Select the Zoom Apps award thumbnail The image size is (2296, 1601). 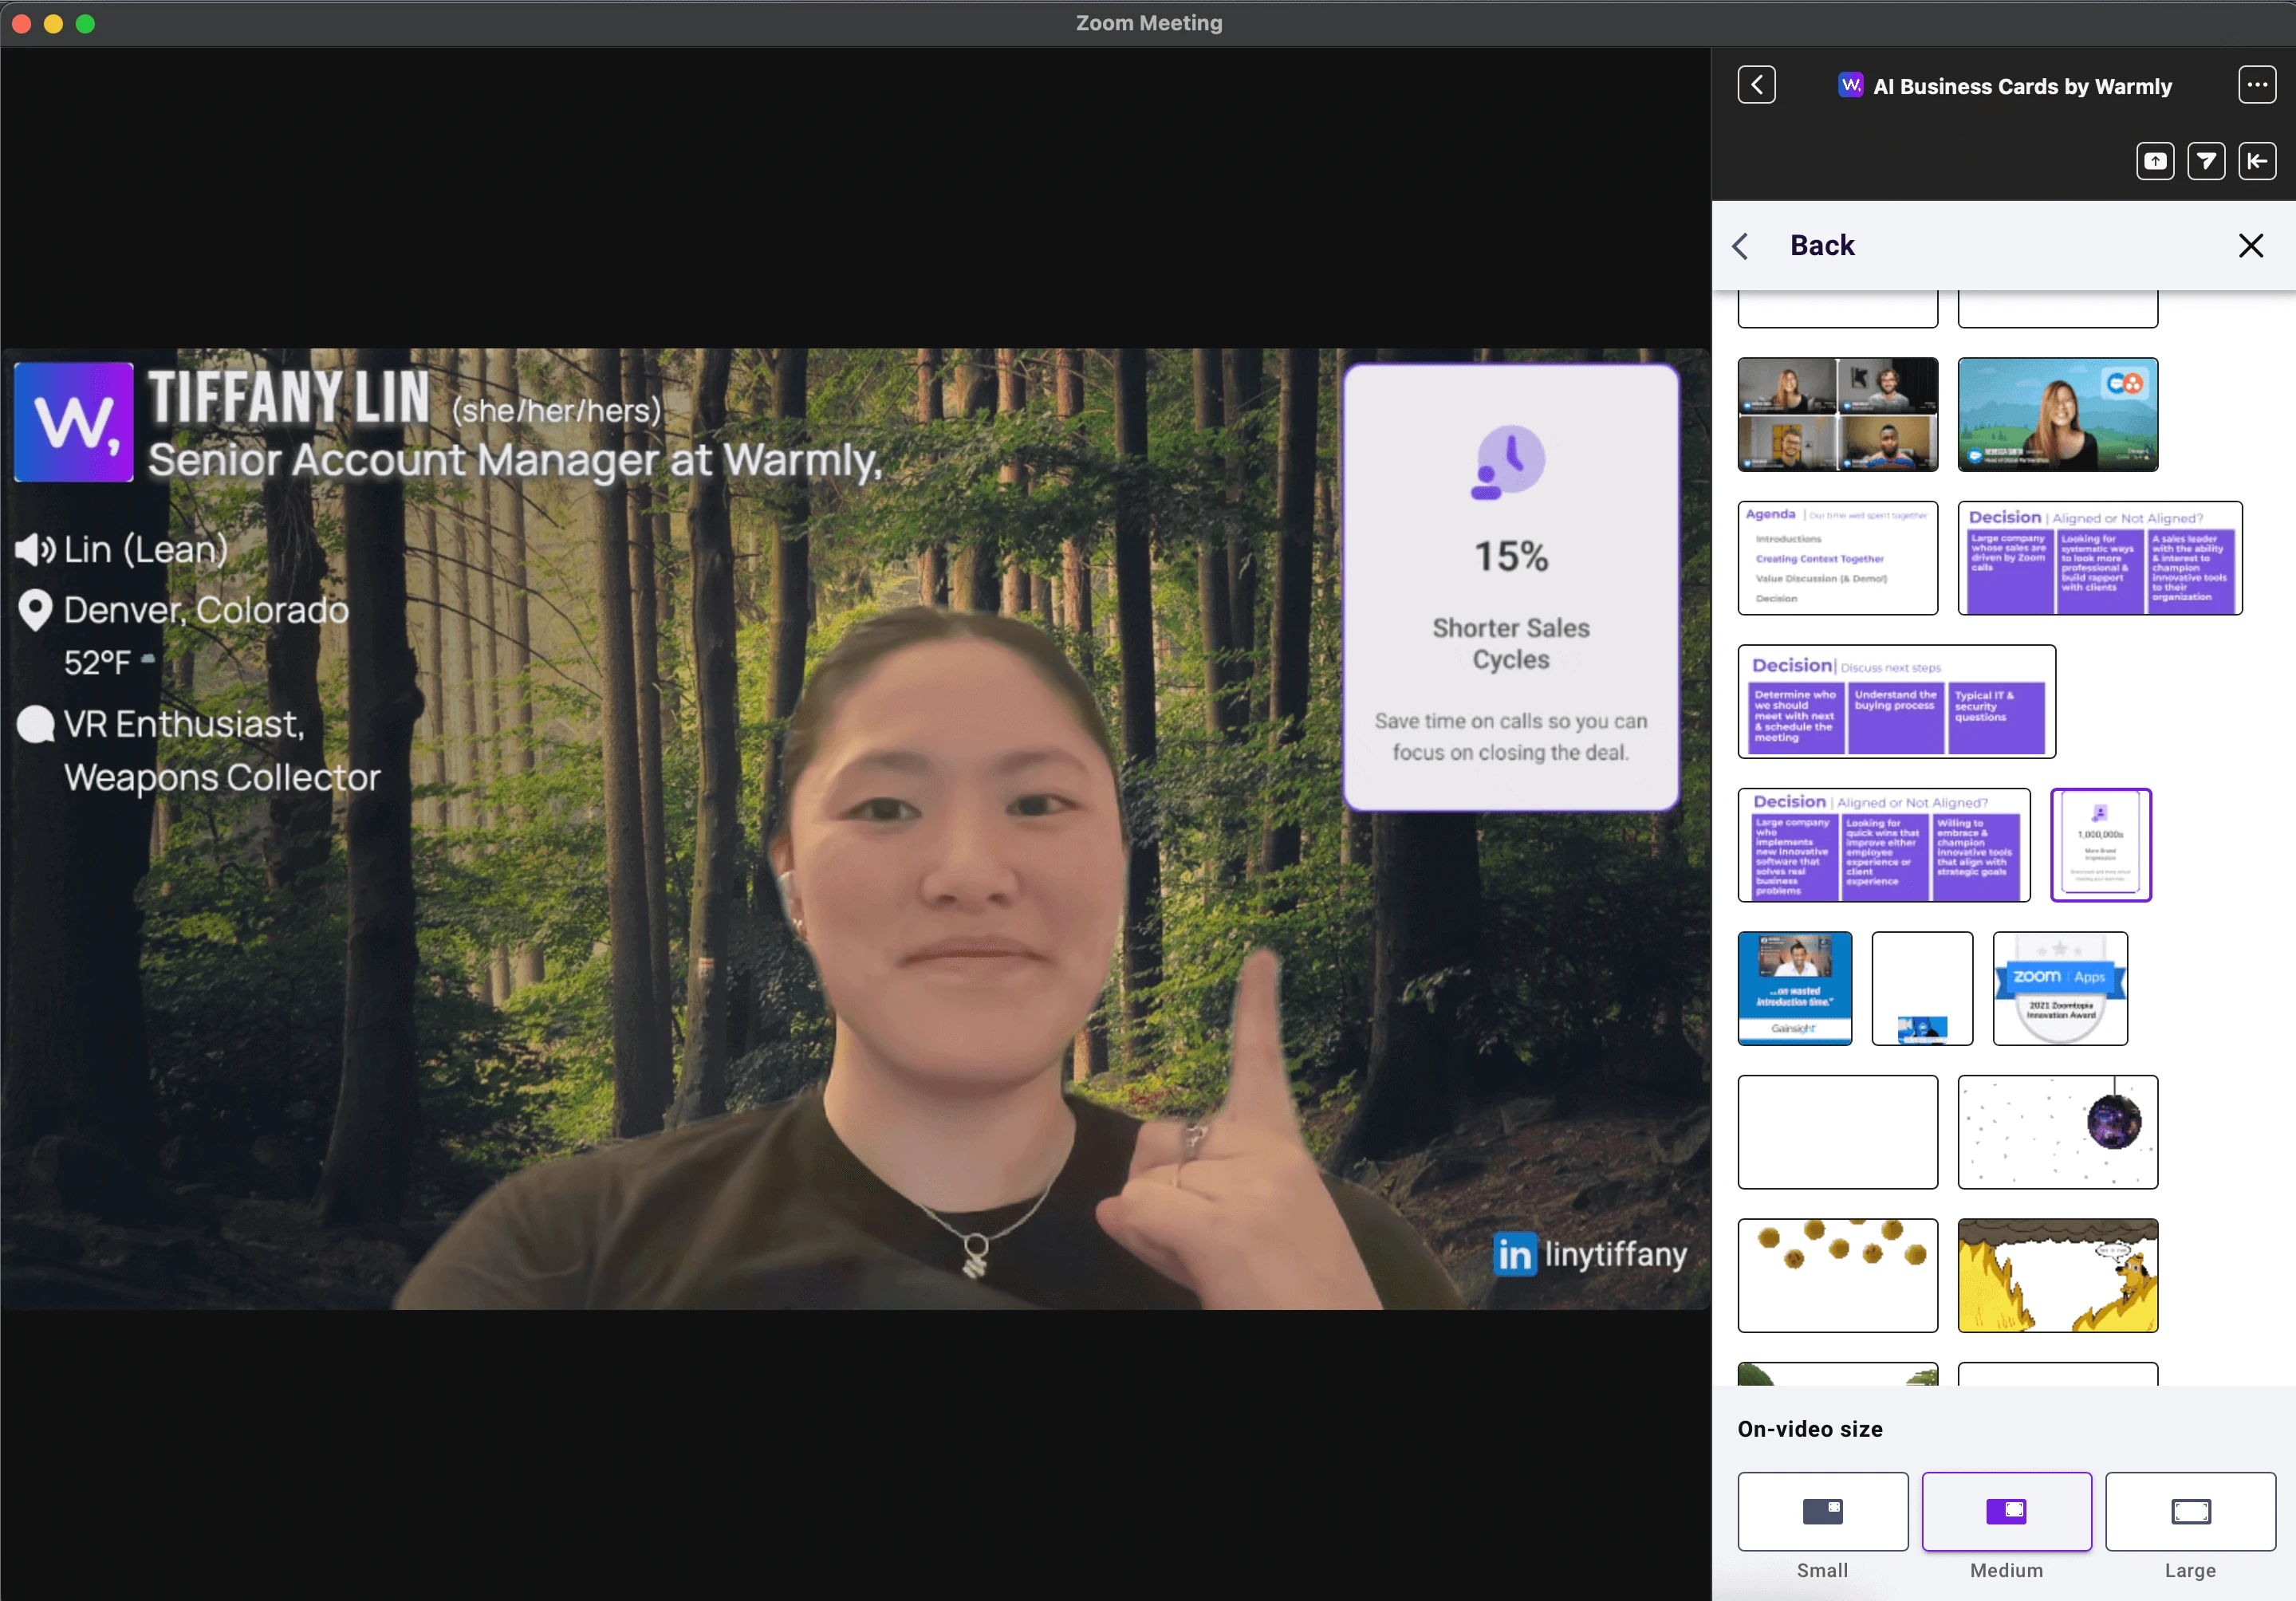click(2059, 988)
